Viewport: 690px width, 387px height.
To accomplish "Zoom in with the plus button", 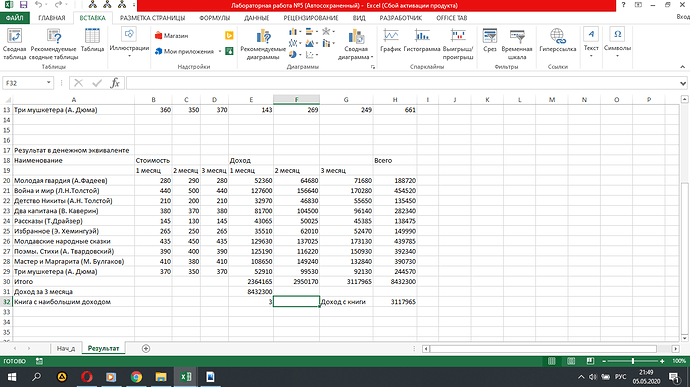I will pos(662,361).
